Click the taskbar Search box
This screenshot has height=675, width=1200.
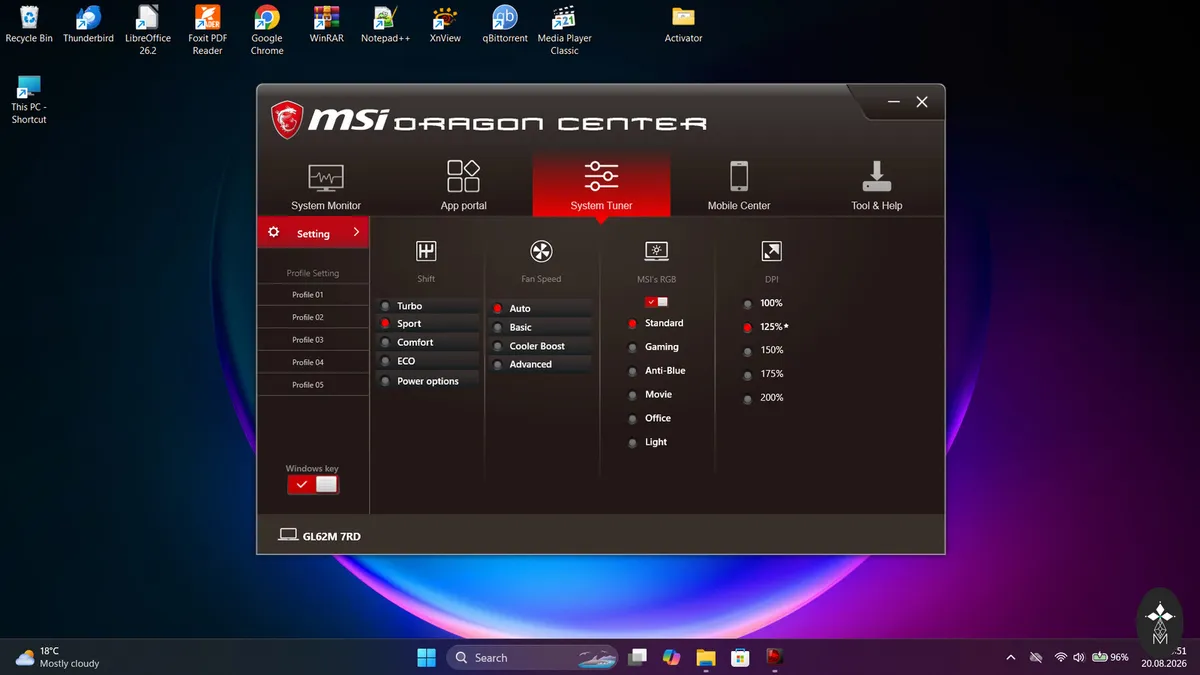pyautogui.click(x=533, y=657)
